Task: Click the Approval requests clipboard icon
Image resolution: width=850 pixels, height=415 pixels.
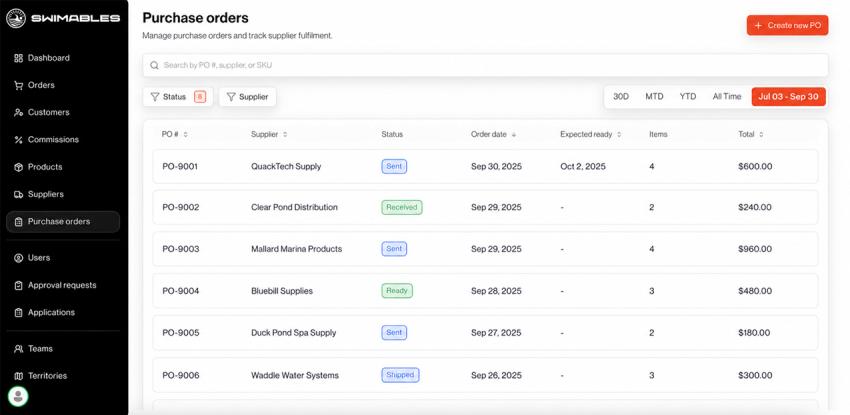Action: (x=18, y=285)
